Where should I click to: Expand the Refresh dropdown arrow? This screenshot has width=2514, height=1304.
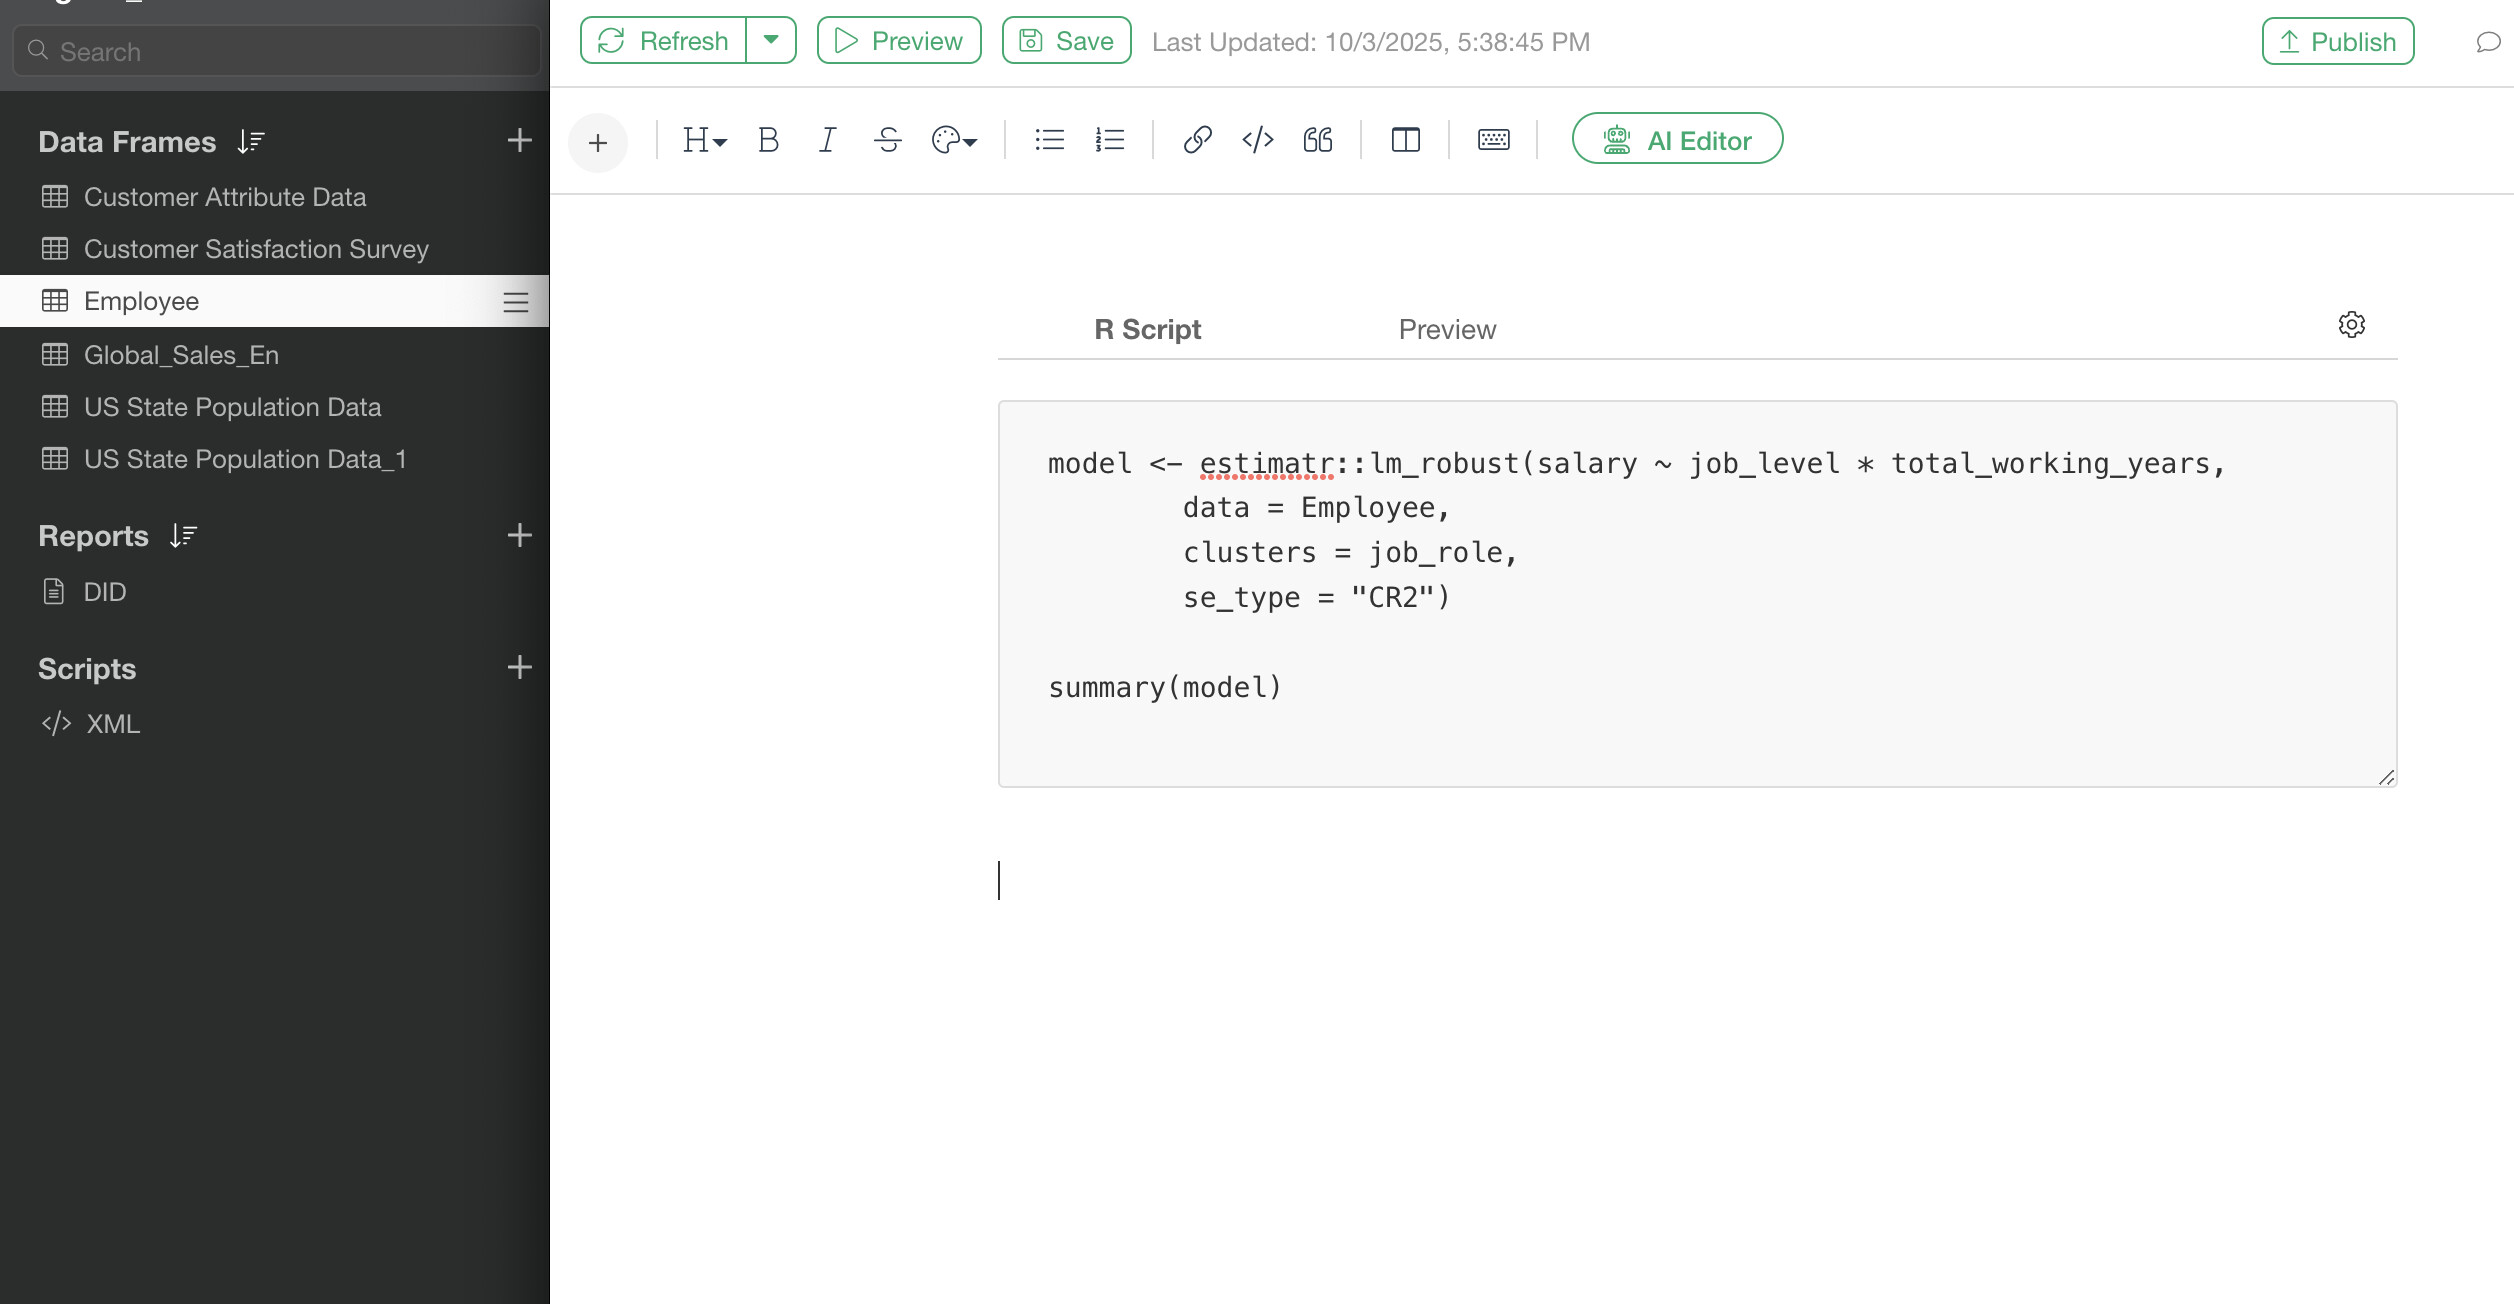coord(771,40)
